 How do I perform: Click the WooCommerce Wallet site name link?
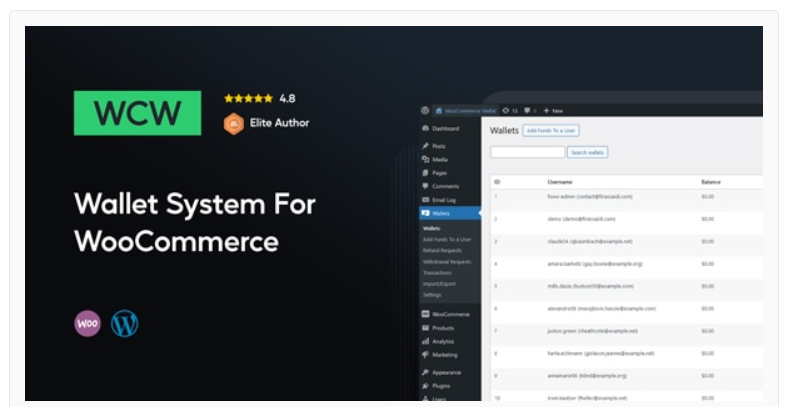click(x=470, y=111)
